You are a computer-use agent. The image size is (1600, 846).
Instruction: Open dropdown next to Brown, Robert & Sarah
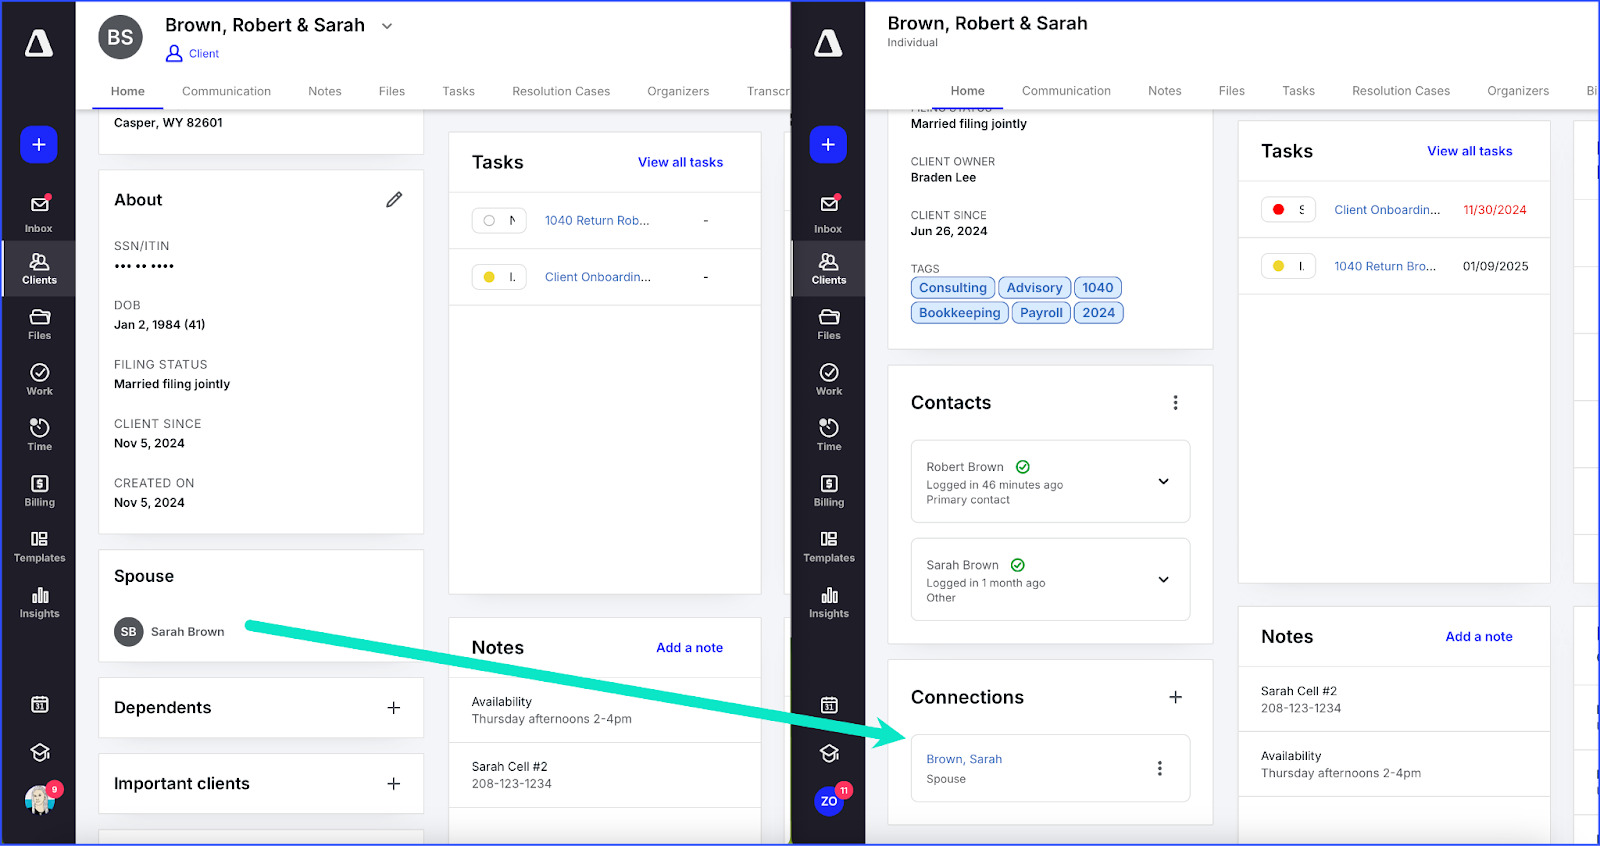click(x=387, y=26)
